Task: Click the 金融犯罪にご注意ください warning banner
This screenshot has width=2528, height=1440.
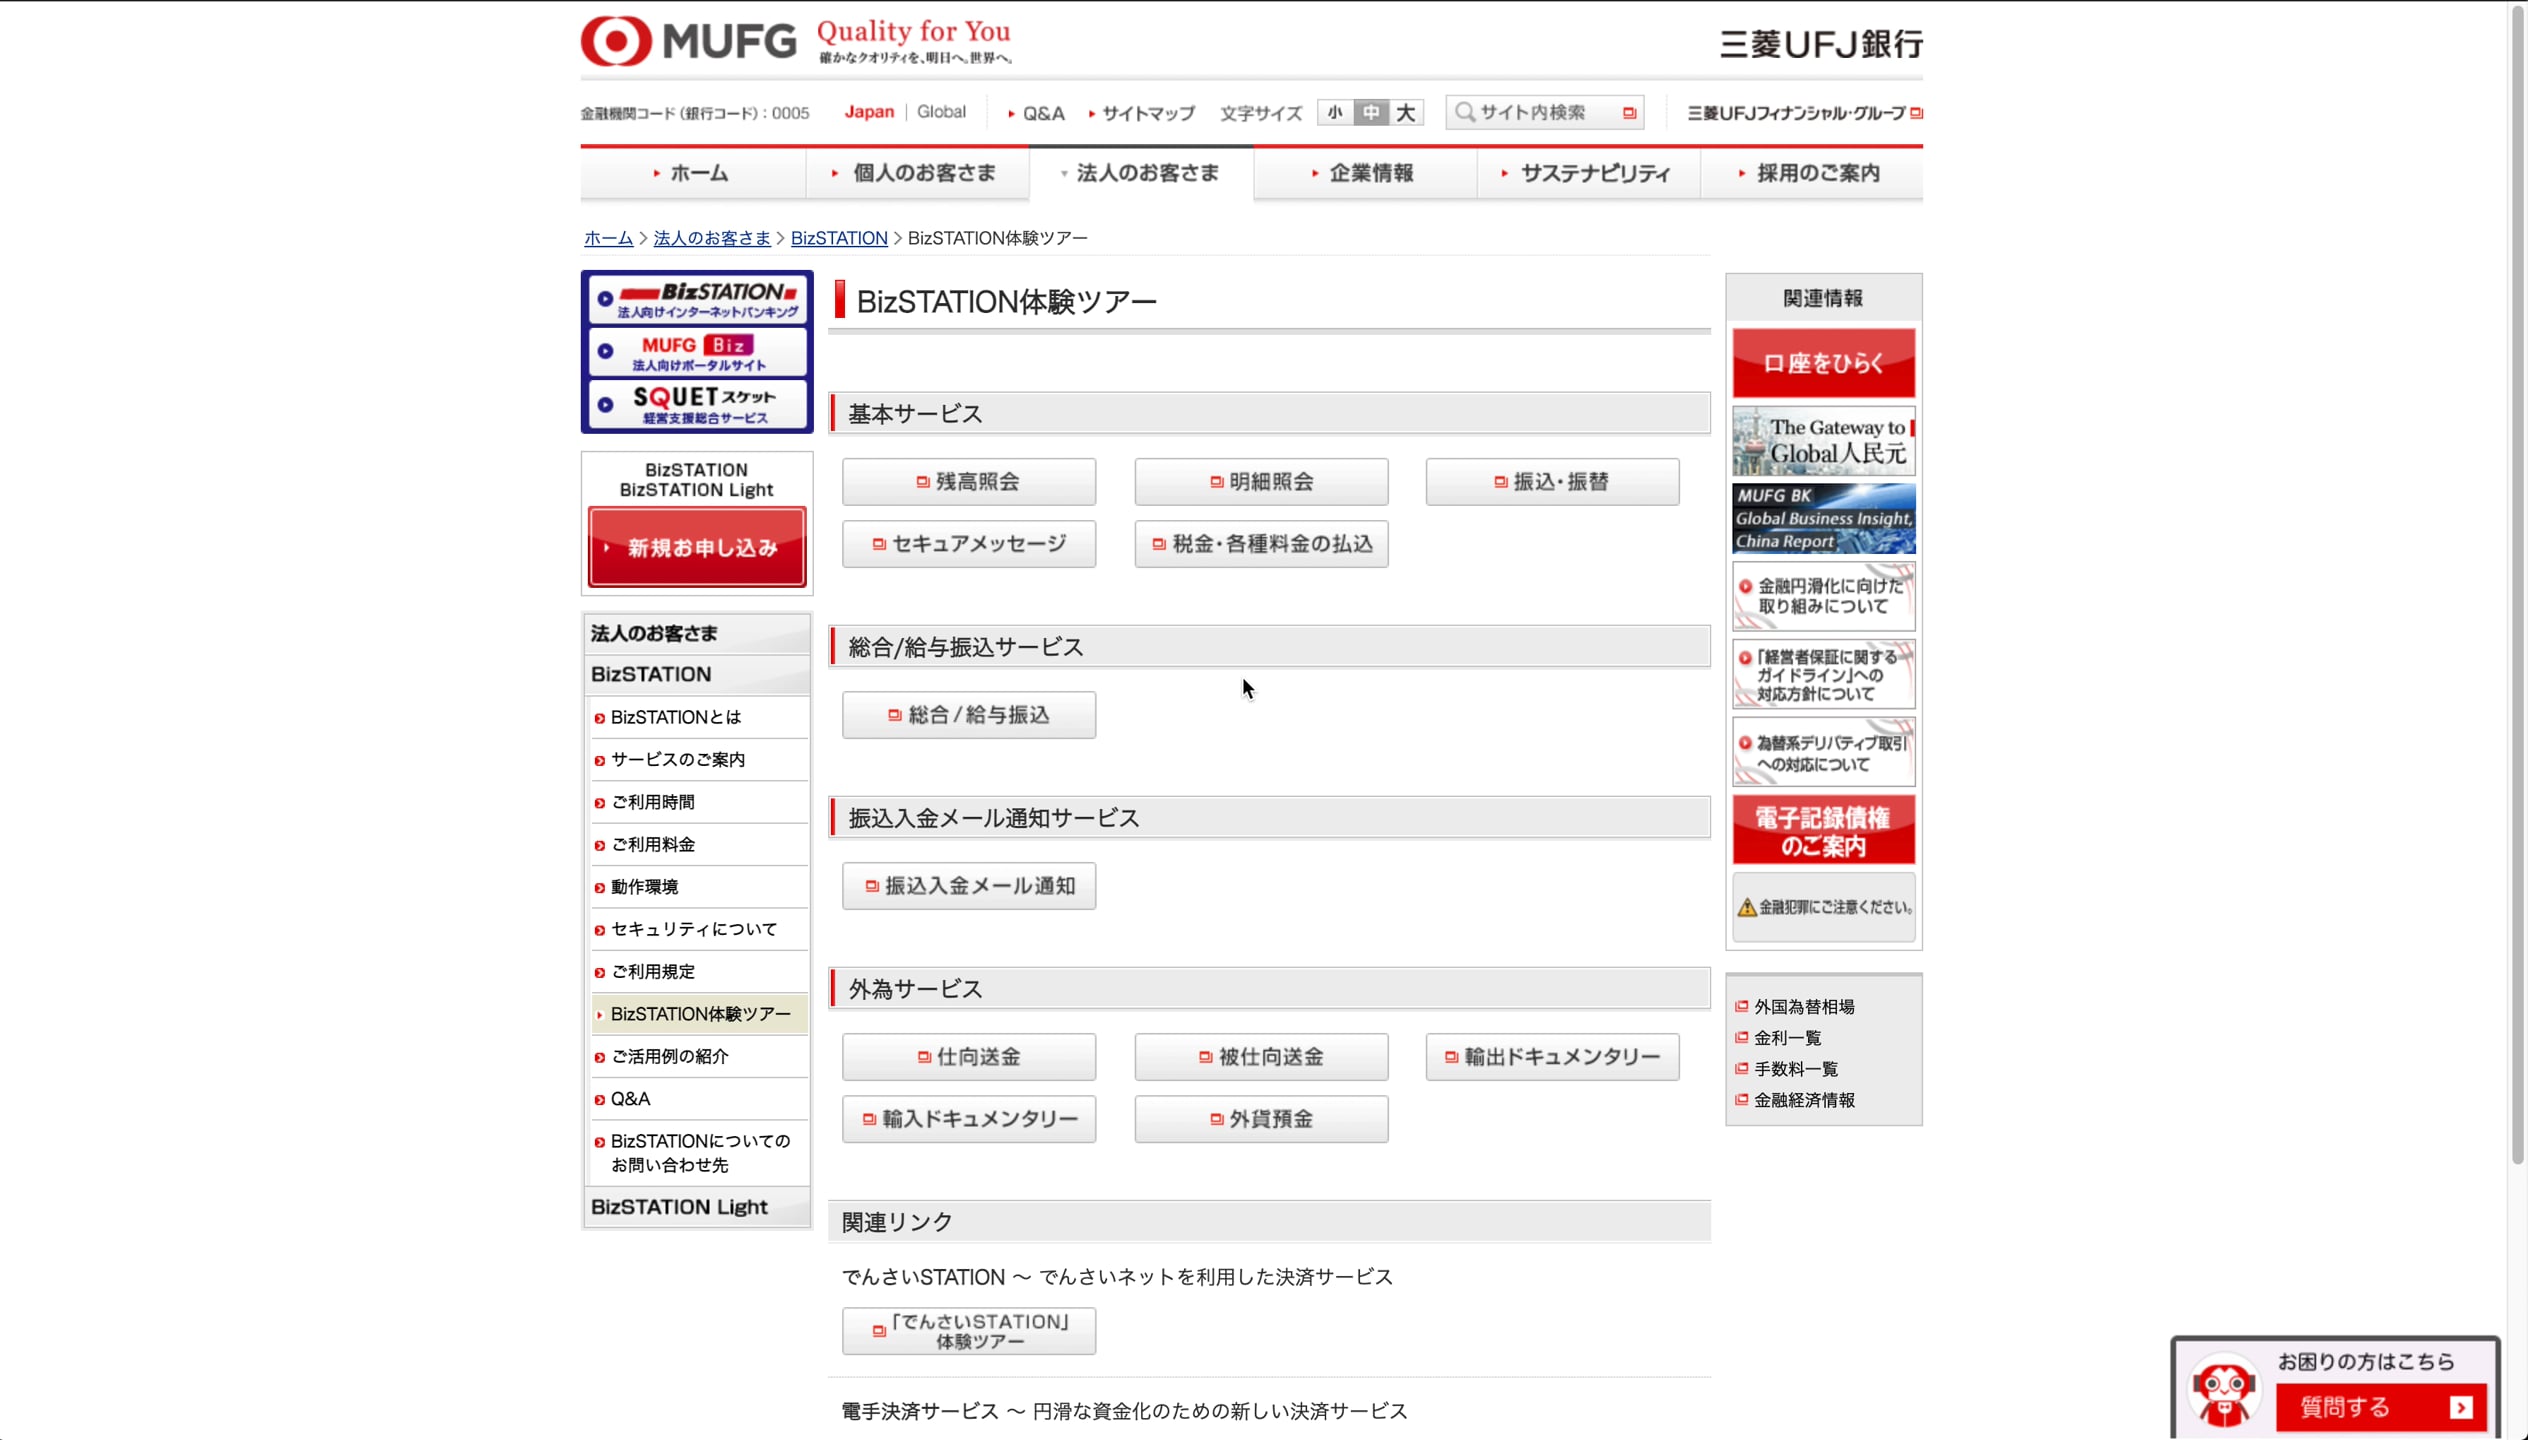Action: [x=1823, y=907]
